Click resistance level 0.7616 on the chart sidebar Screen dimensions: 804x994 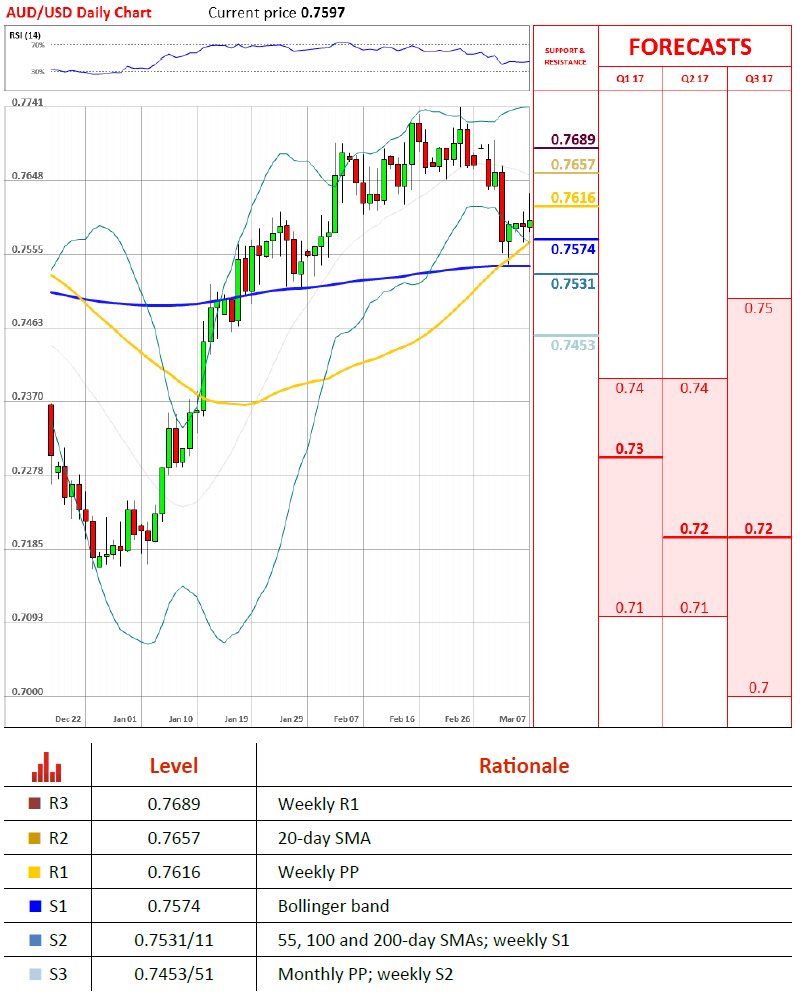pos(573,197)
